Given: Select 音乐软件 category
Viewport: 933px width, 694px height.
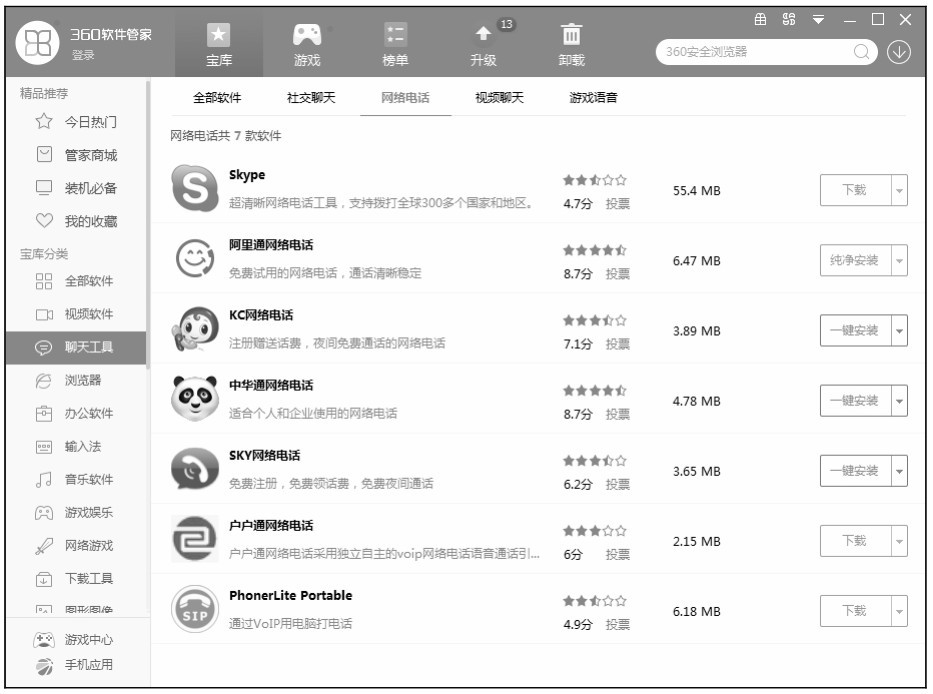Looking at the screenshot, I should [76, 479].
